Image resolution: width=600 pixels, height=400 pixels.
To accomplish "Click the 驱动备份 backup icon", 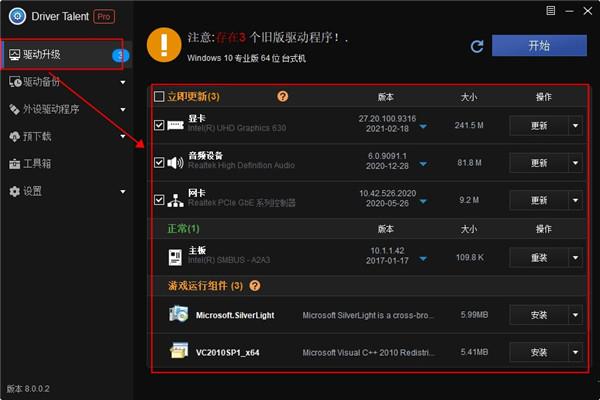I will pos(15,82).
